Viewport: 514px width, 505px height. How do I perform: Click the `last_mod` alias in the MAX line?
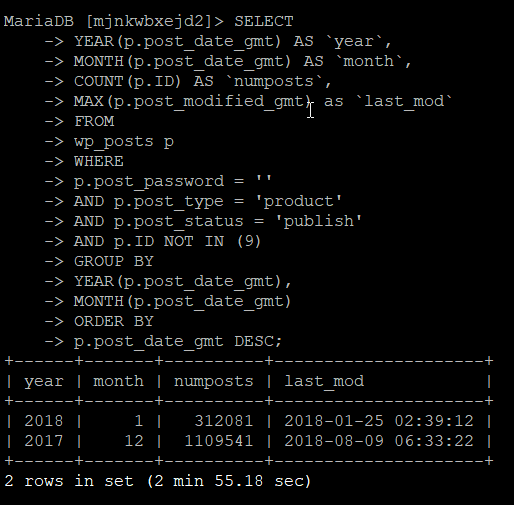pyautogui.click(x=404, y=102)
